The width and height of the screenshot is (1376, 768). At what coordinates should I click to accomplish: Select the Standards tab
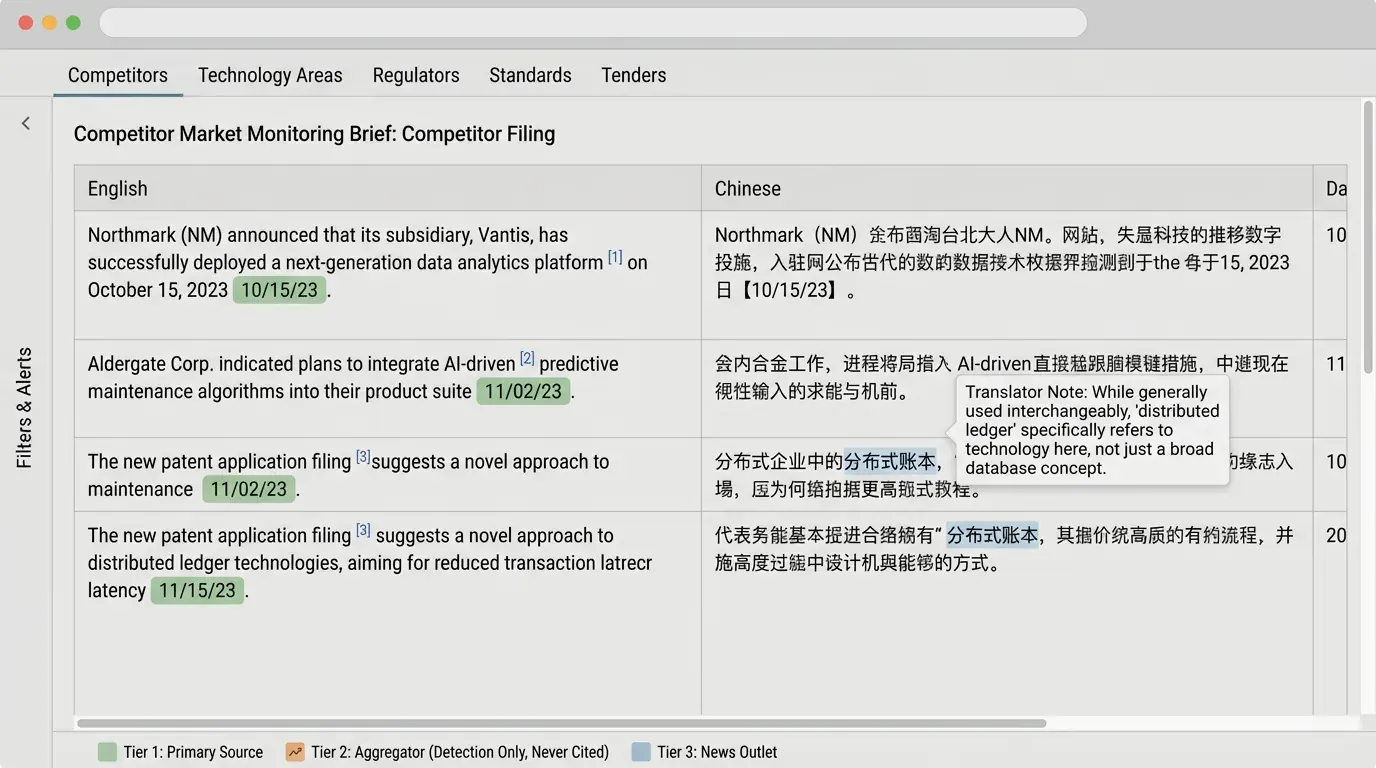pyautogui.click(x=530, y=75)
